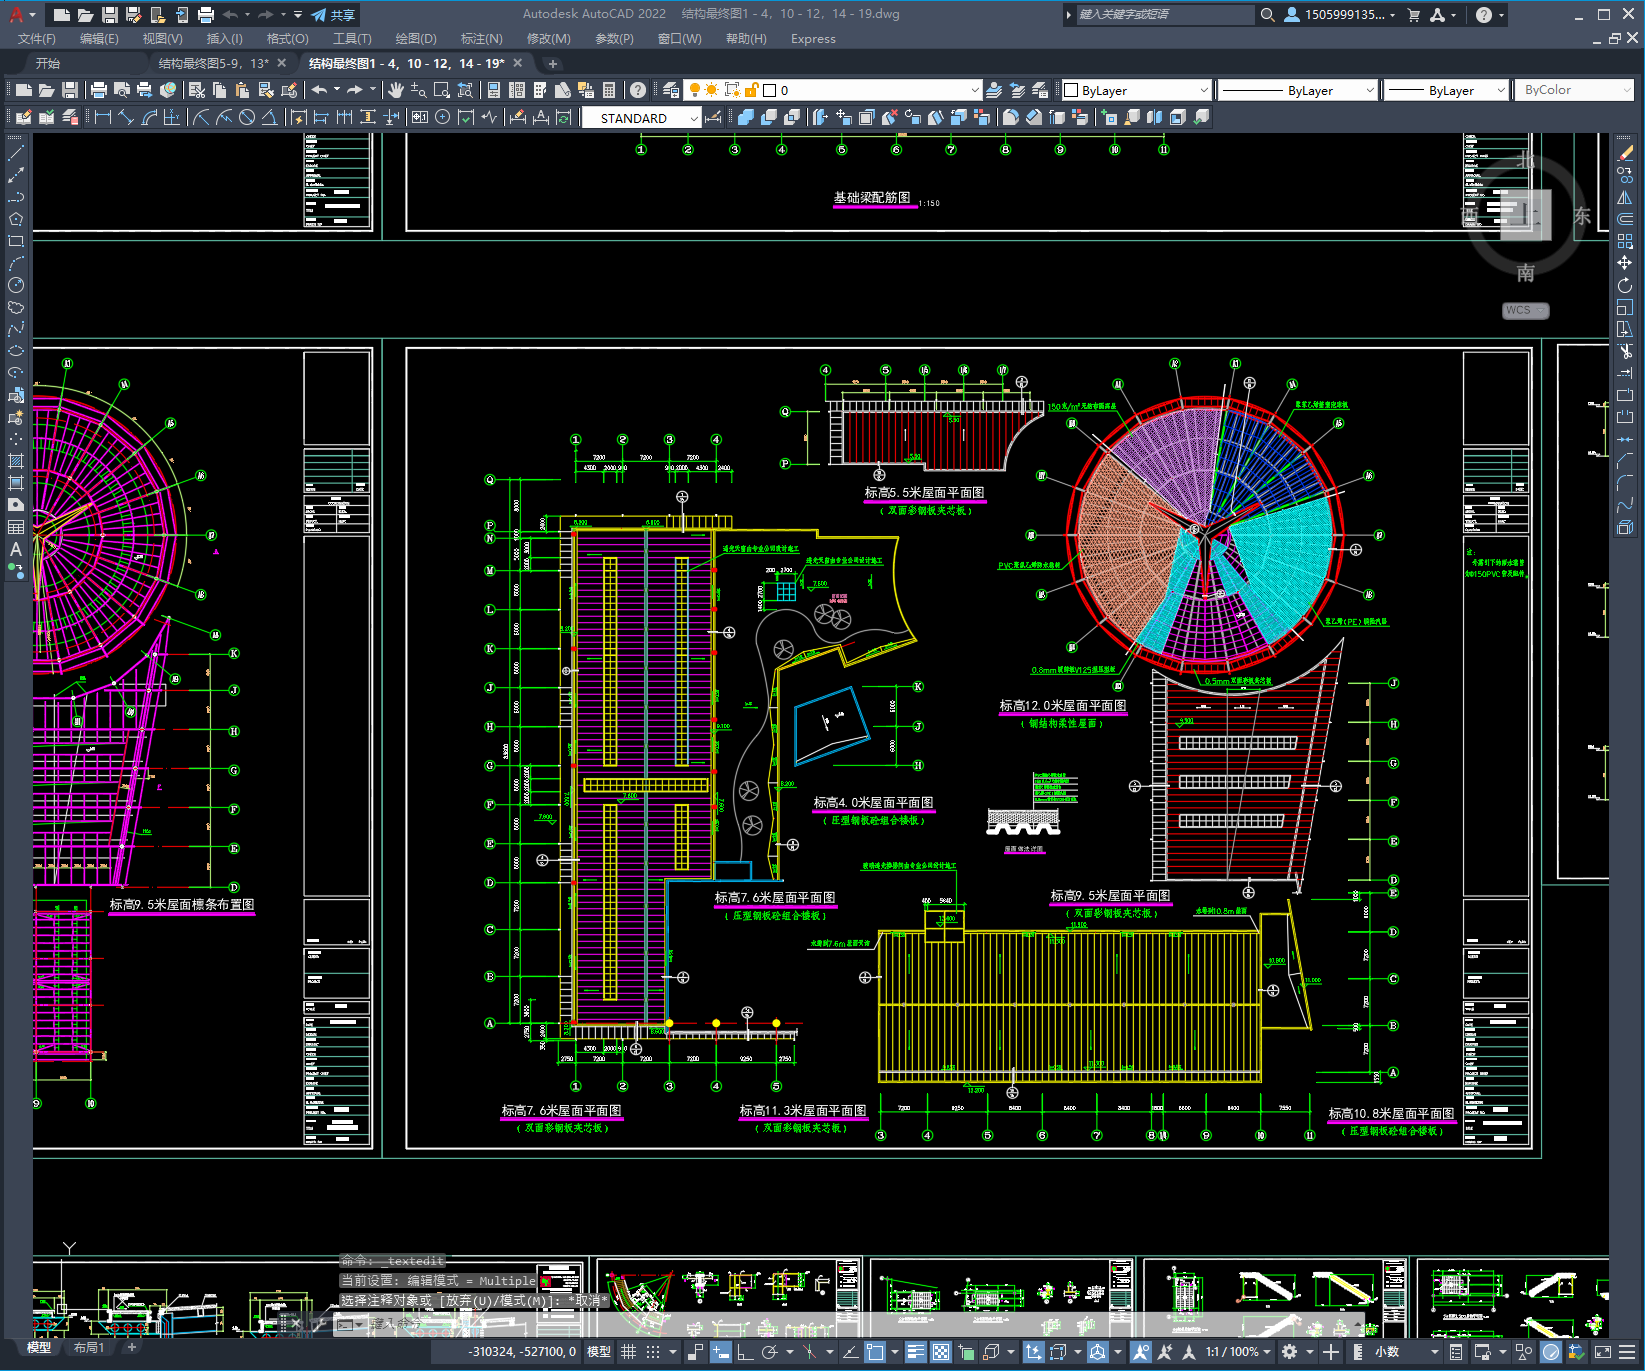Open the annotation scale 1:1 / 100% dropdown
Screen dimensions: 1645x1371
point(1238,1352)
